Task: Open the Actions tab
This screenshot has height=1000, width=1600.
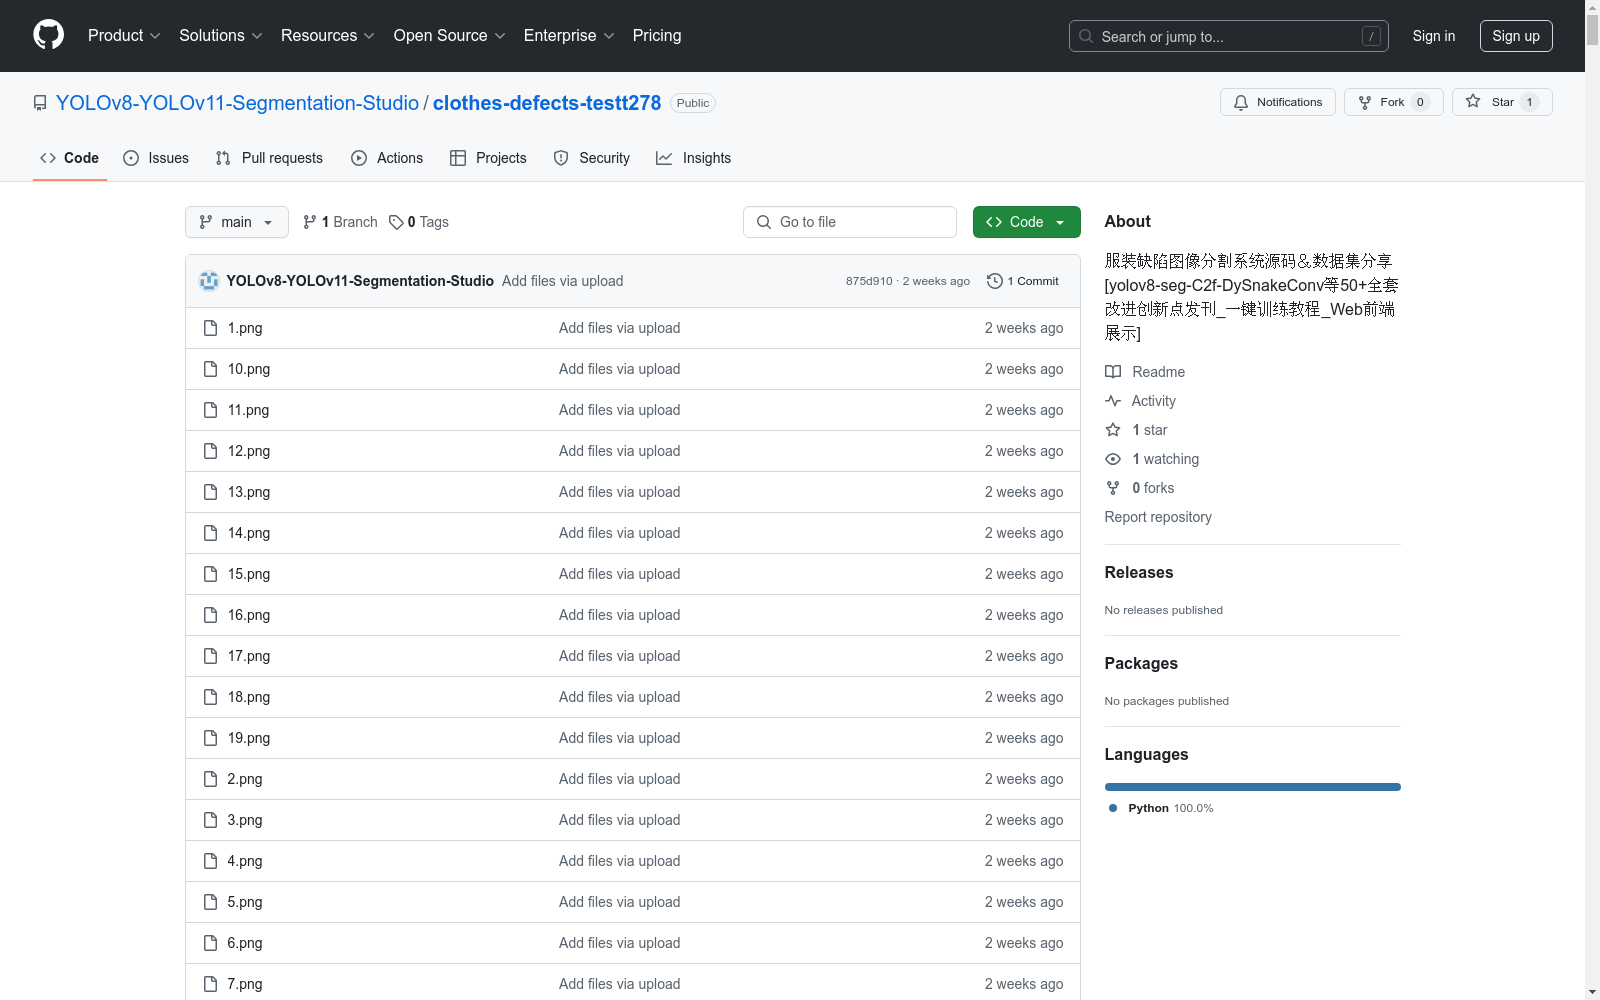Action: (387, 158)
